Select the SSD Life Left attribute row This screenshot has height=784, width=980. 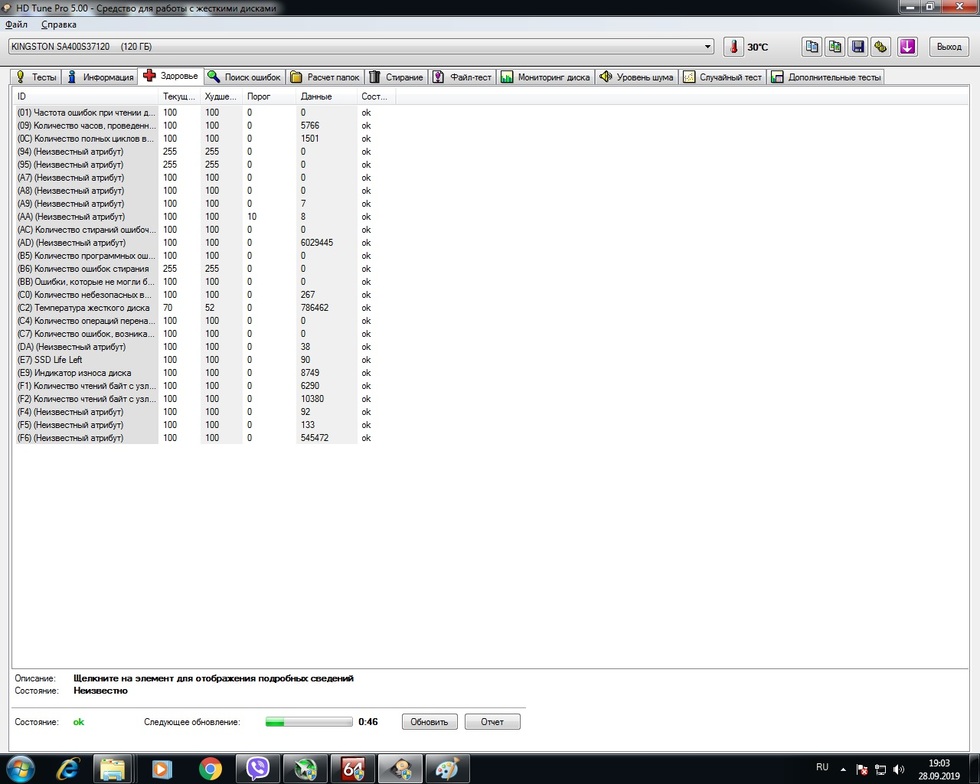point(85,360)
